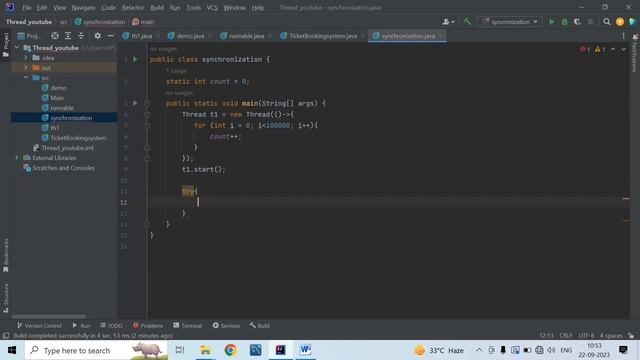Open editor tabs more options menu
The width and height of the screenshot is (640, 360).
point(623,36)
